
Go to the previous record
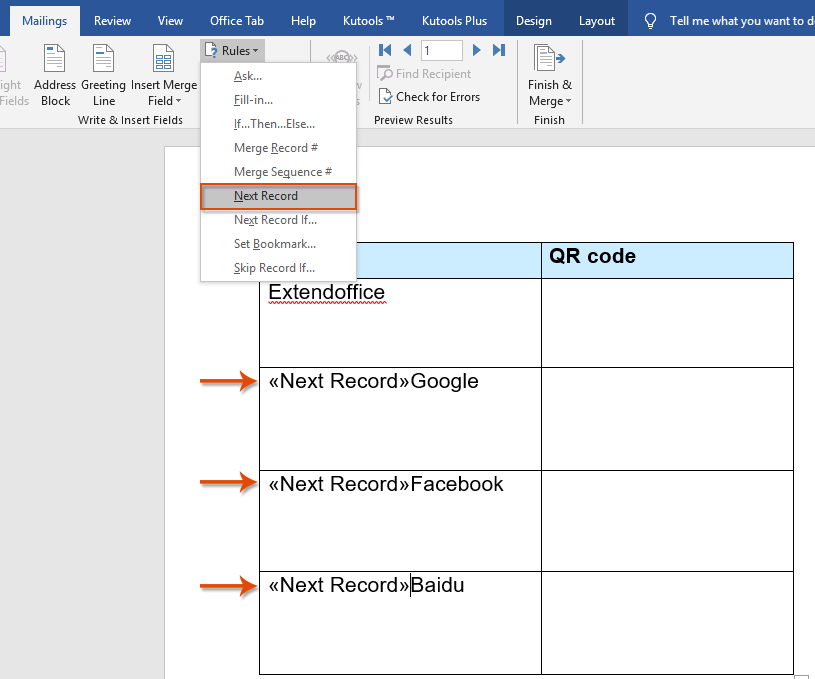(407, 50)
